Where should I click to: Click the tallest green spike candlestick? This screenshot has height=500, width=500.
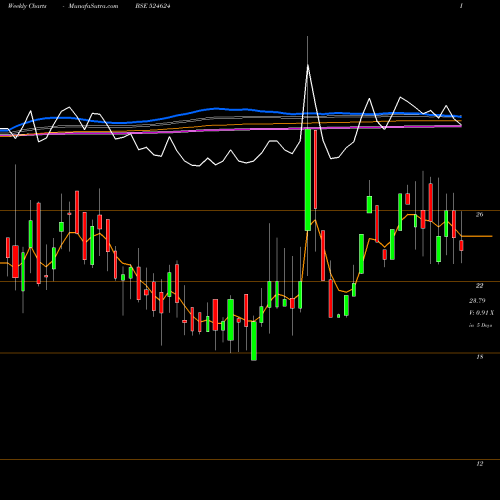tap(308, 180)
